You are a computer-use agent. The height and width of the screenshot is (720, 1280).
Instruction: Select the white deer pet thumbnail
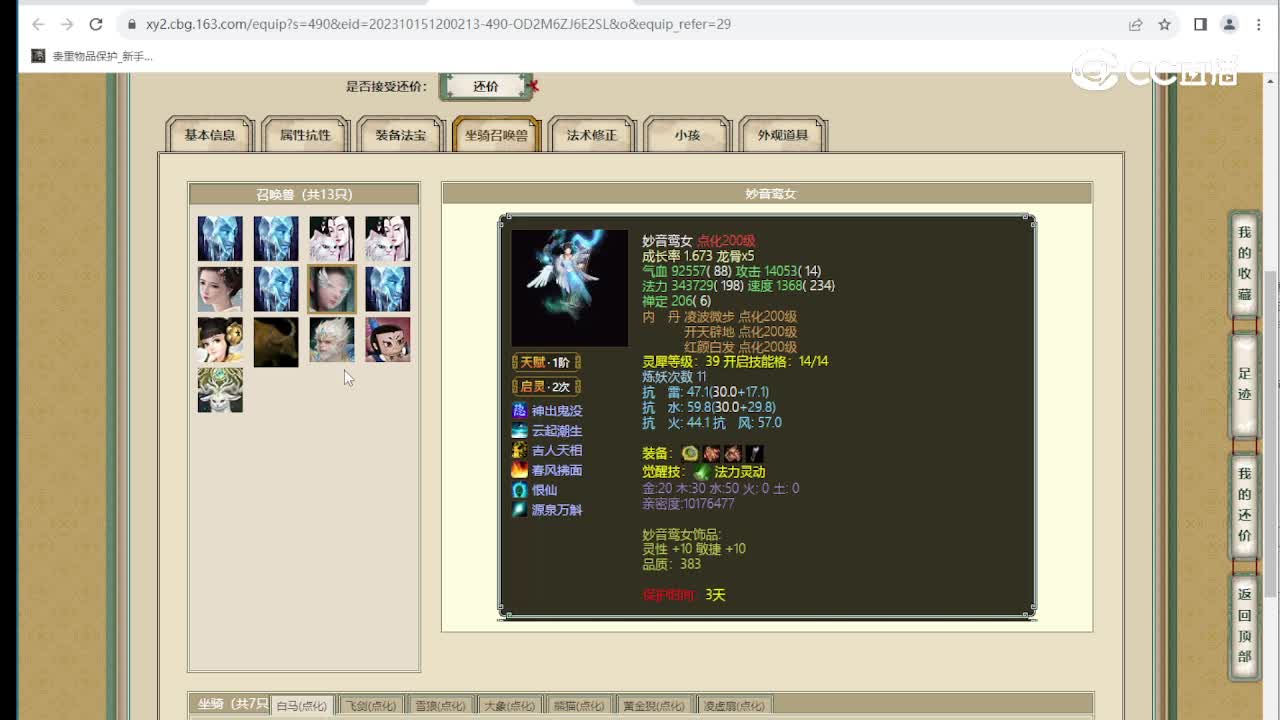[220, 390]
